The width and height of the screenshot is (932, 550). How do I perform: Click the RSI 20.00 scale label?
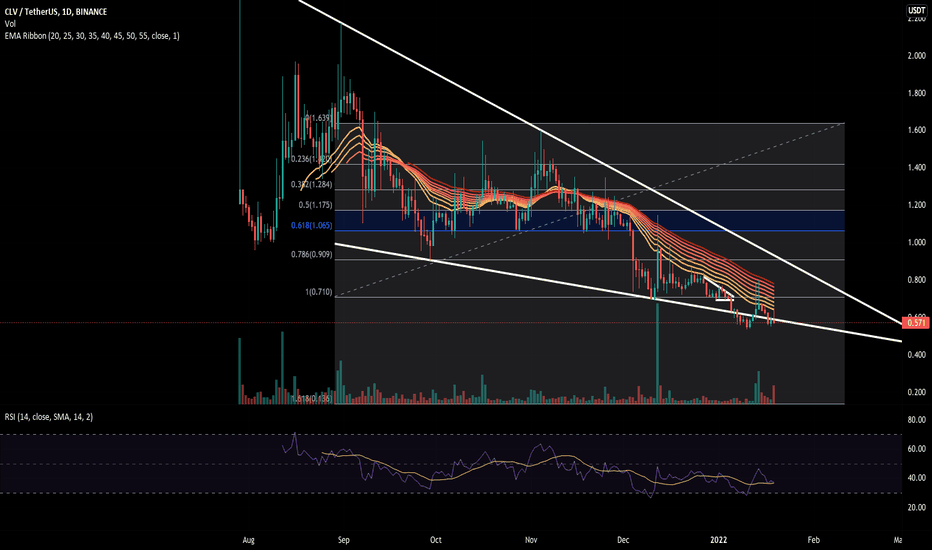click(x=917, y=507)
